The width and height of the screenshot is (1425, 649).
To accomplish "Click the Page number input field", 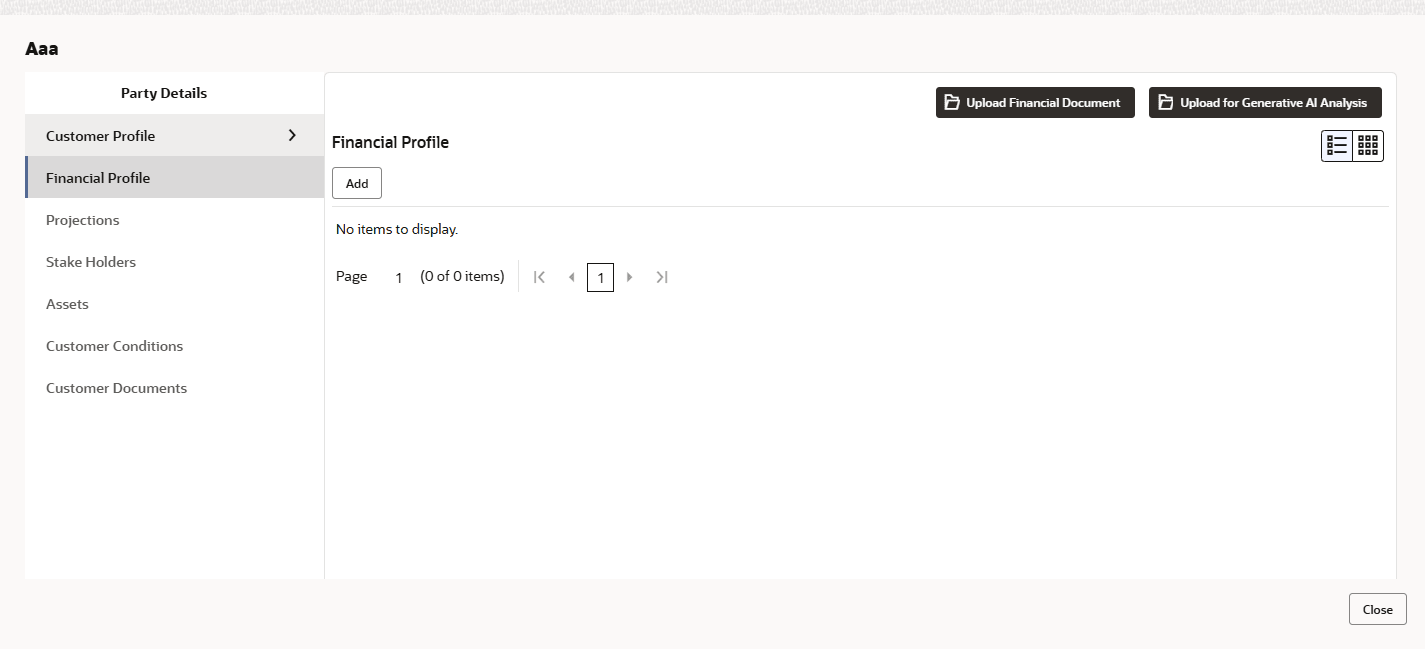I will click(x=398, y=277).
